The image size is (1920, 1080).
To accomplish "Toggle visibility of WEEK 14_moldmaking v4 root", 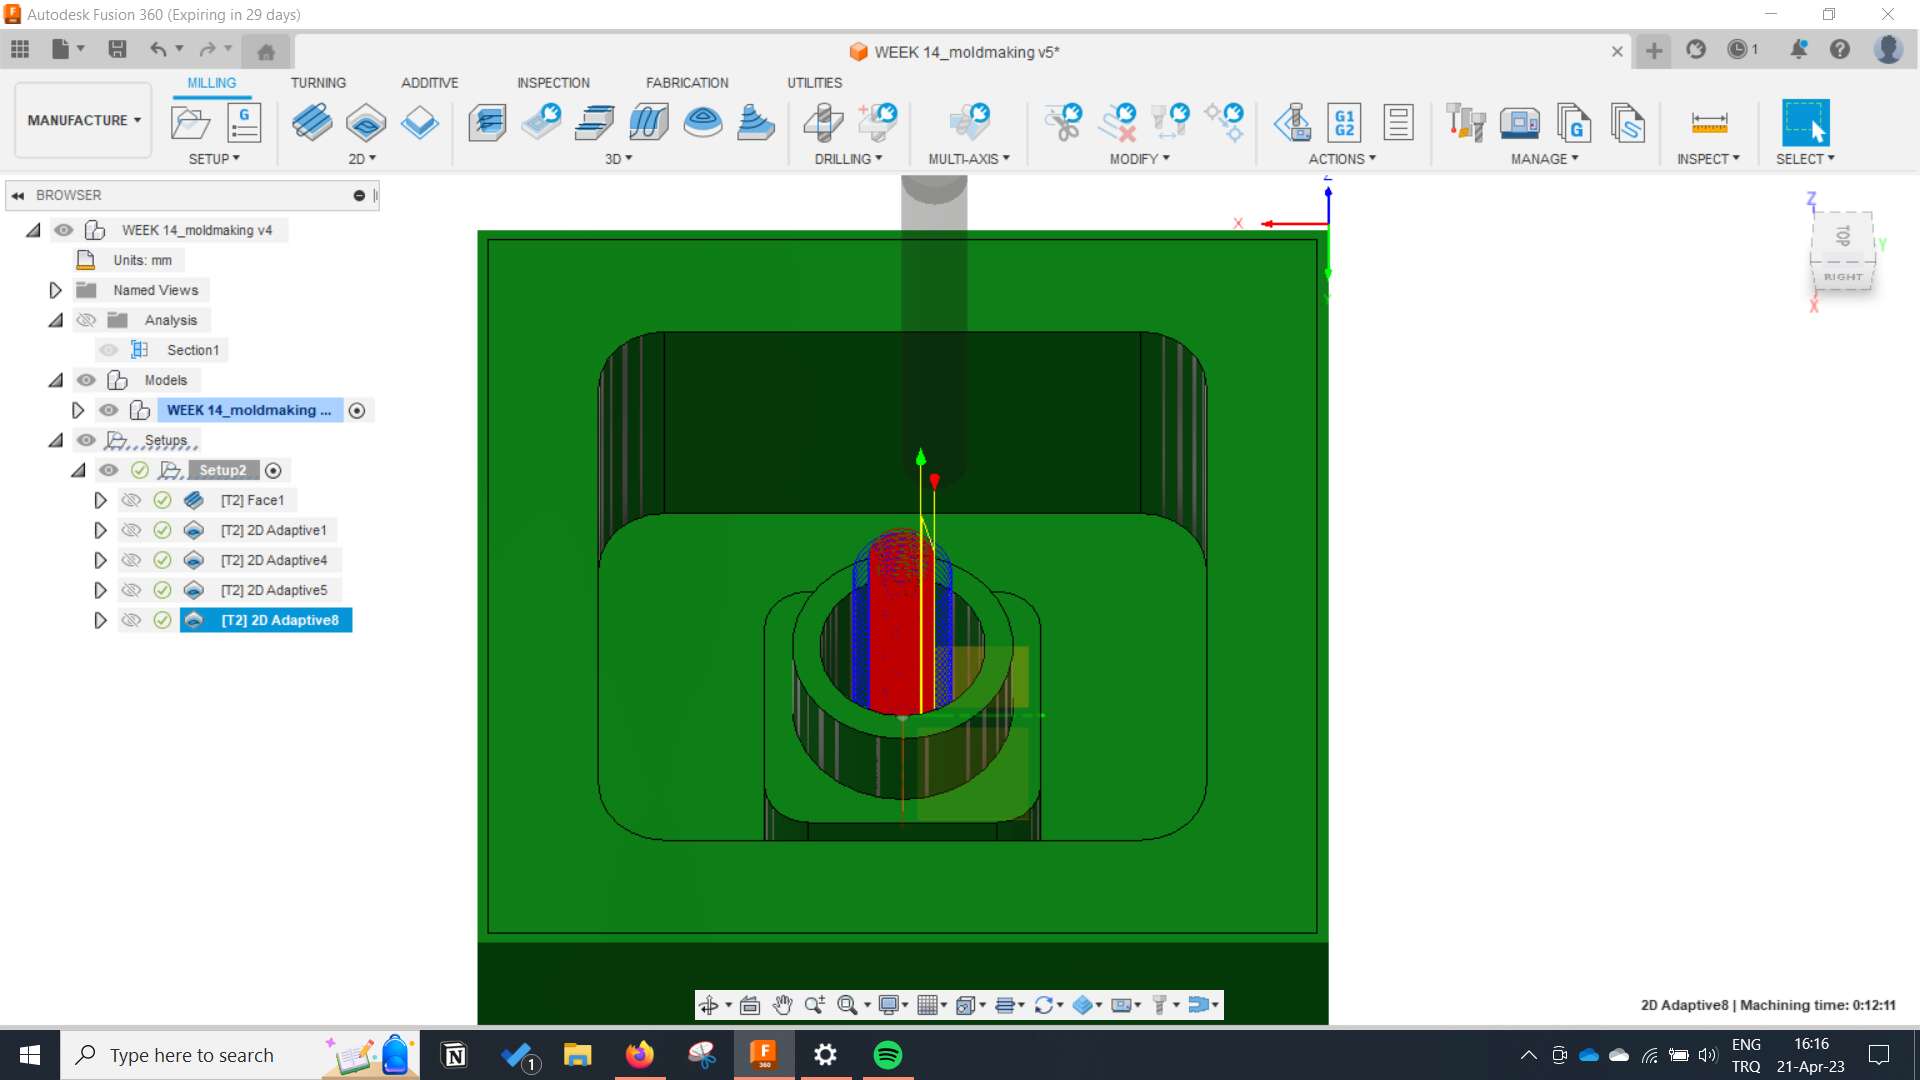I will click(x=64, y=230).
